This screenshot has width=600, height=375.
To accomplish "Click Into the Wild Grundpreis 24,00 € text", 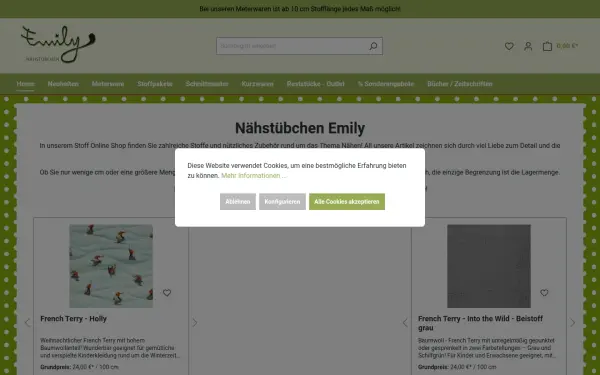I will 457,367.
